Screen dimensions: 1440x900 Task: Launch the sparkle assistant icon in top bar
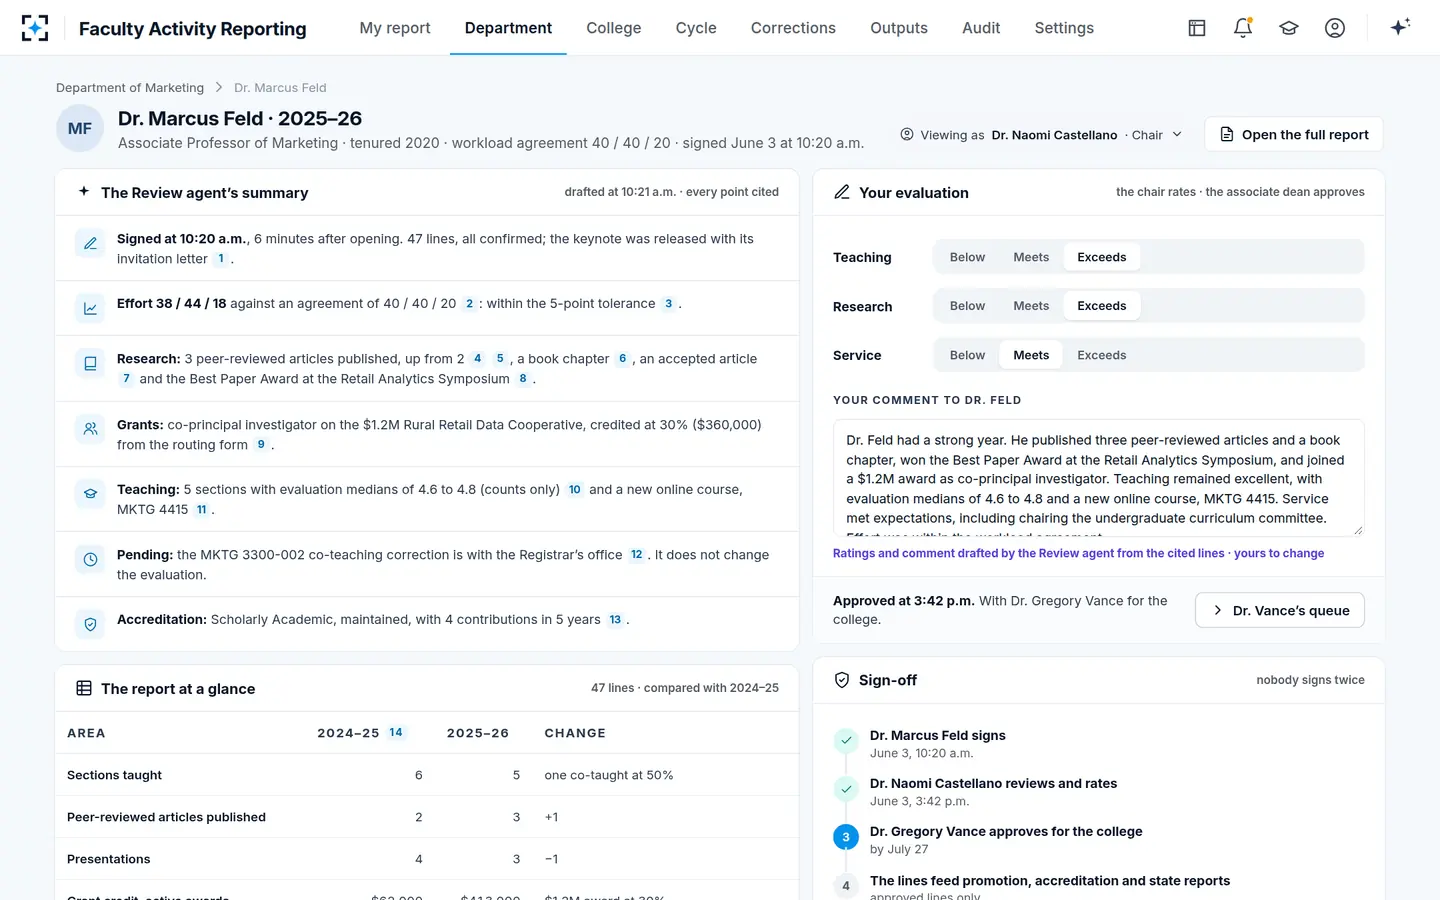point(1400,27)
